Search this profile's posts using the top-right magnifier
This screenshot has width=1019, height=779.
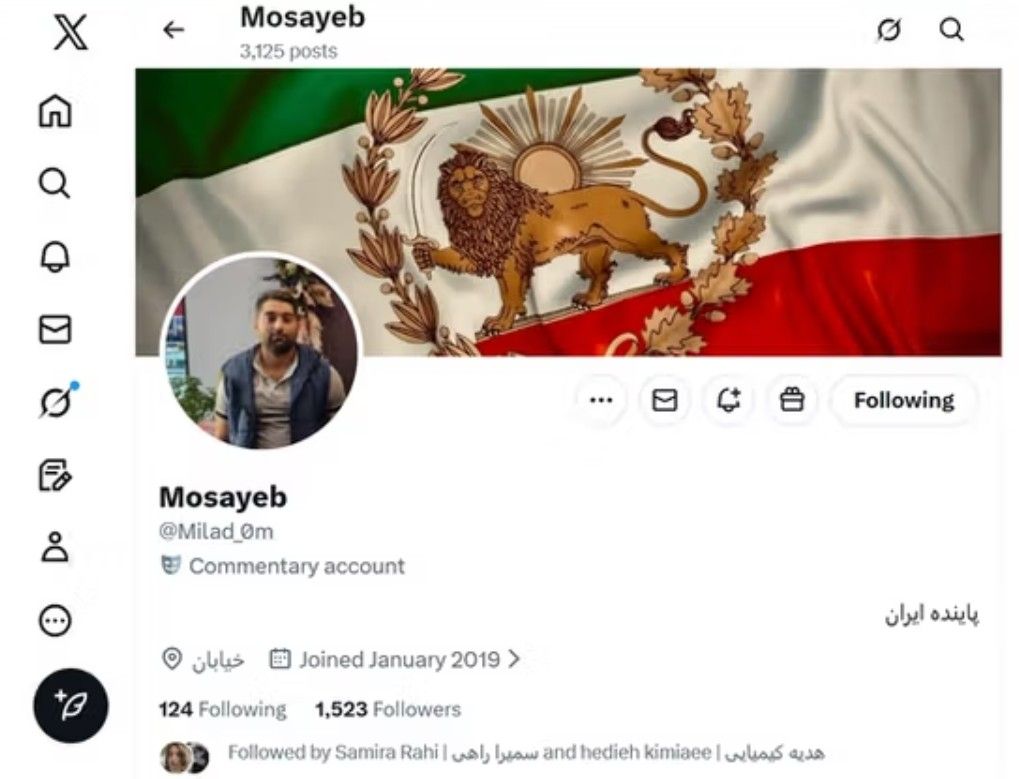click(952, 29)
